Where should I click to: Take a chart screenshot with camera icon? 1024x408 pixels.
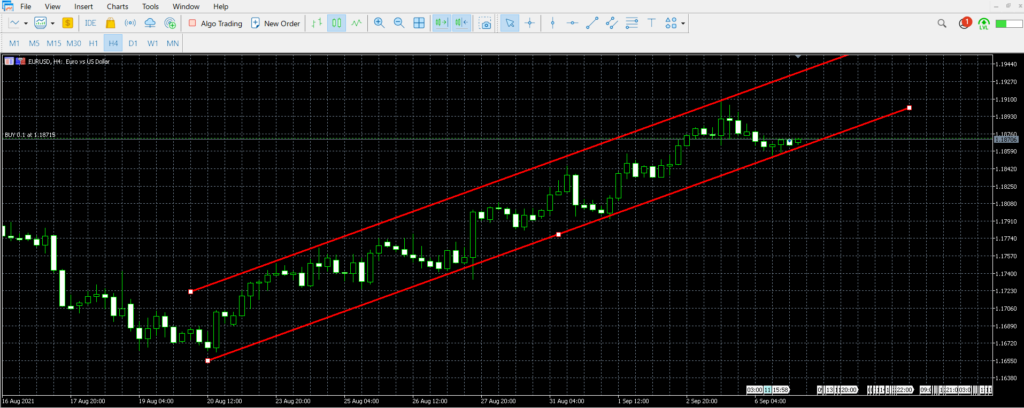(x=485, y=23)
